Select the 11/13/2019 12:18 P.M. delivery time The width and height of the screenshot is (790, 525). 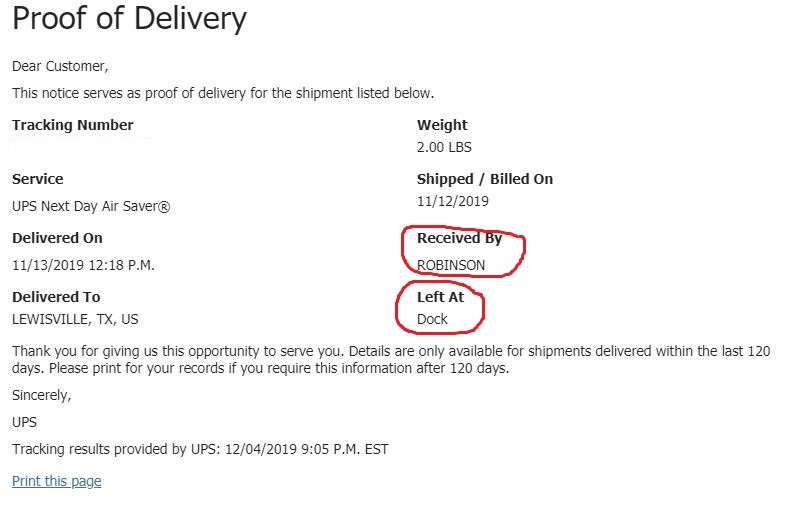[83, 265]
